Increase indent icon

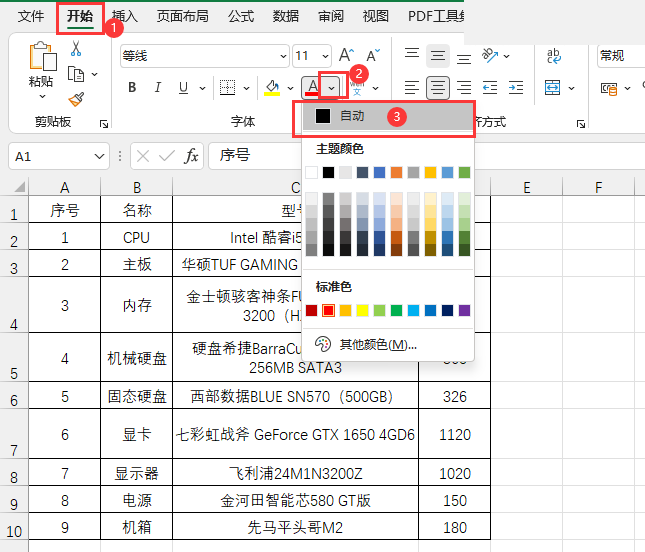tap(516, 88)
